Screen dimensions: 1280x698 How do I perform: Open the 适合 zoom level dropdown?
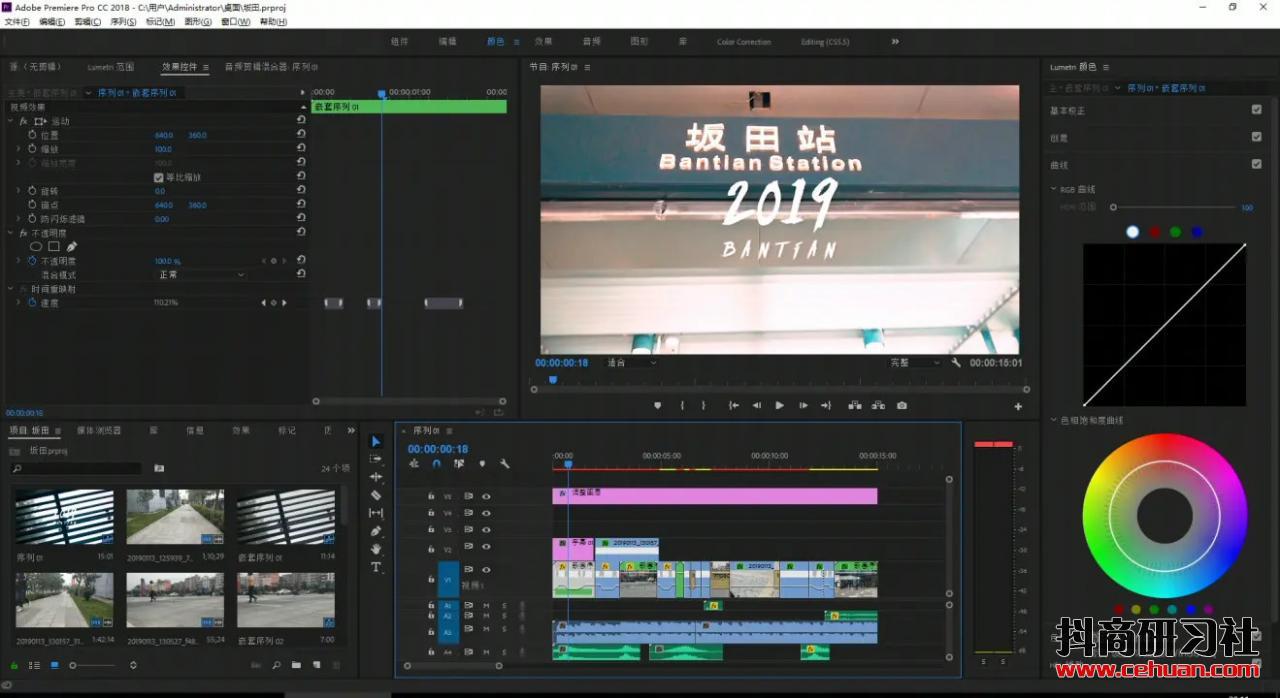coord(632,363)
